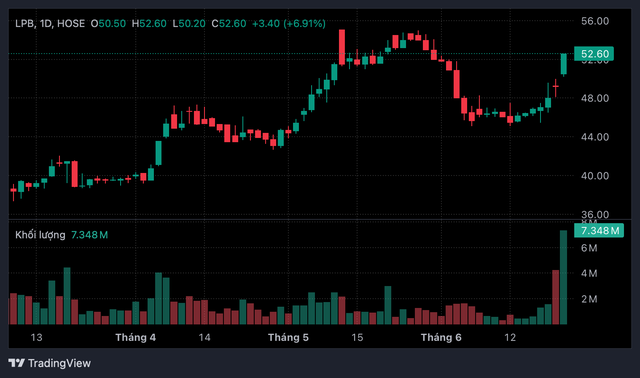The width and height of the screenshot is (640, 378).
Task: Click the 36.00 price axis label
Action: (x=595, y=214)
